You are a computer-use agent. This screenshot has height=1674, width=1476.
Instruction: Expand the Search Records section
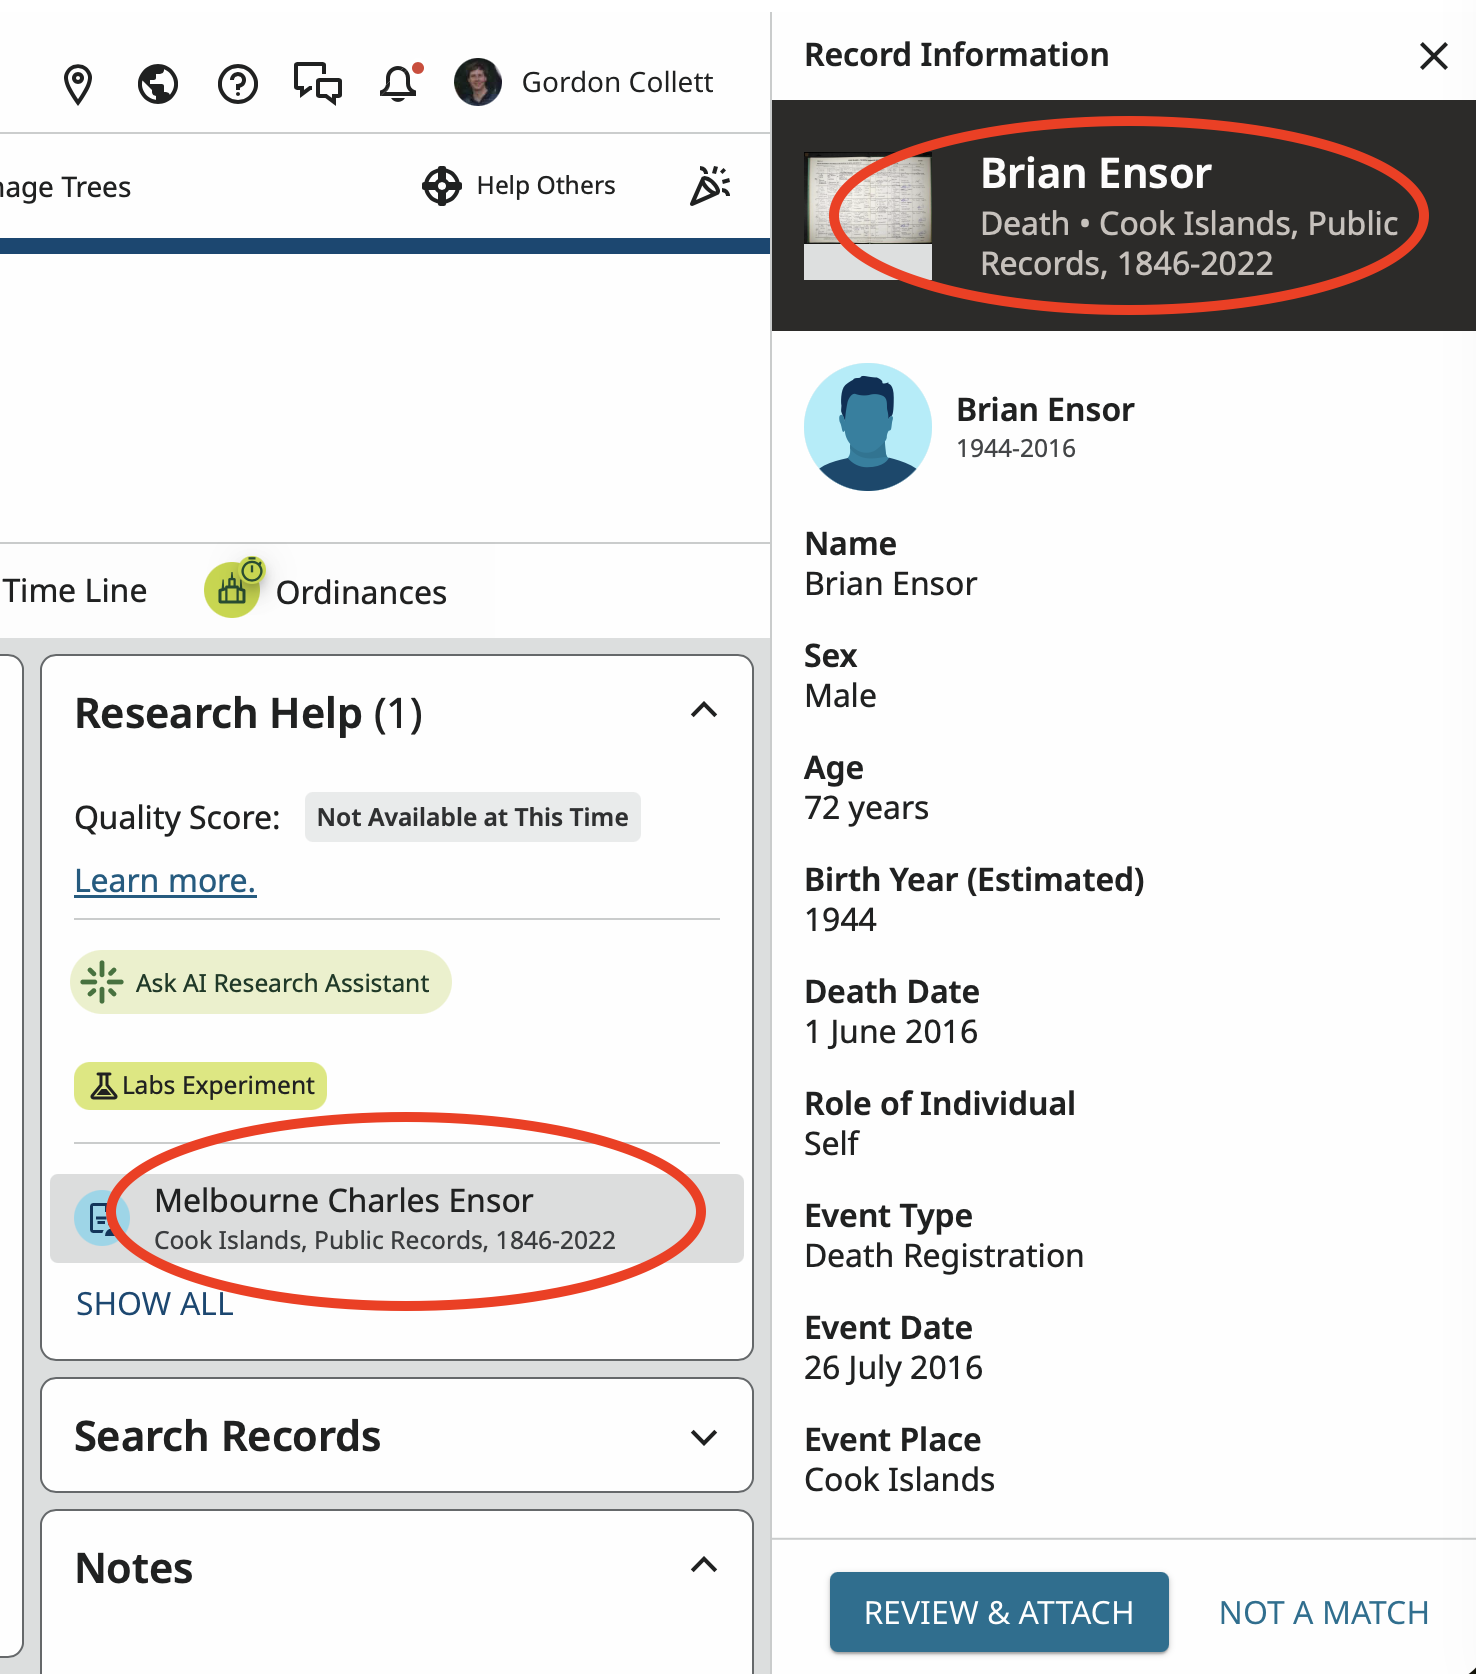coord(704,1437)
